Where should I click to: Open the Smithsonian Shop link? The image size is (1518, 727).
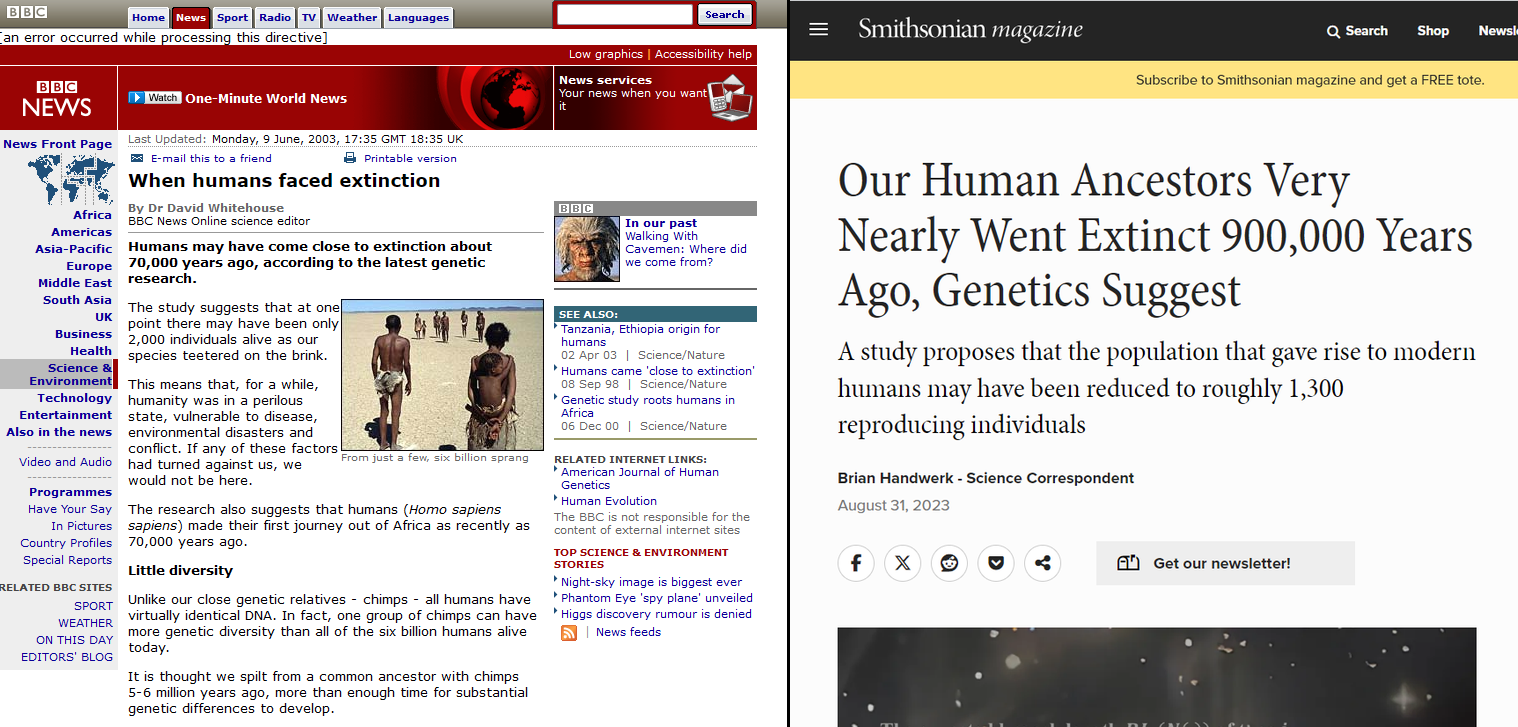coord(1432,31)
